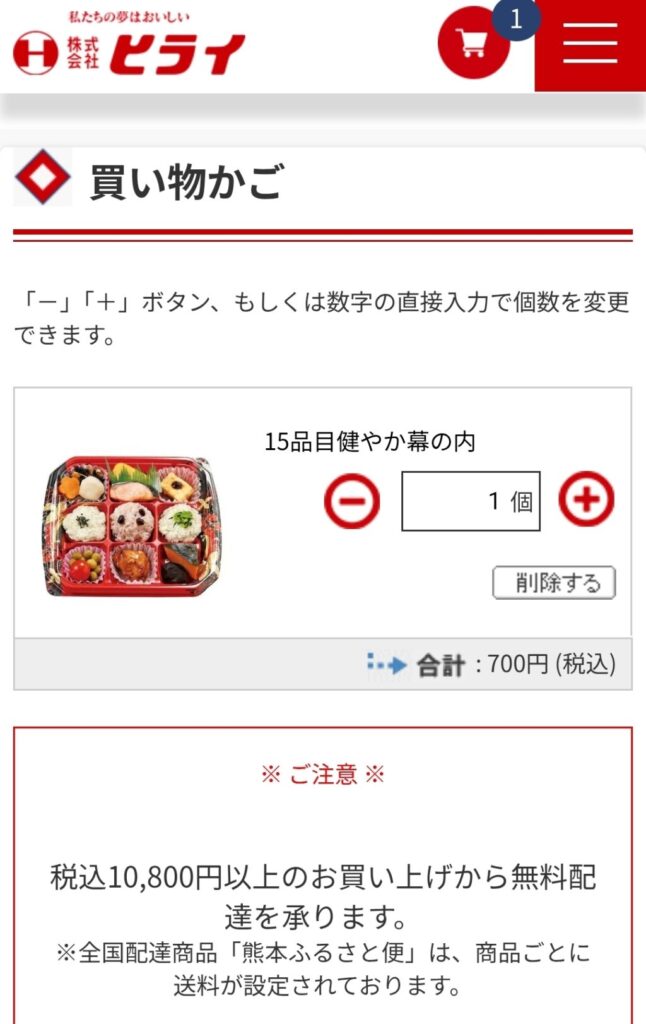This screenshot has width=646, height=1024.
Task: Click the 合計 700円 total text
Action: point(516,665)
